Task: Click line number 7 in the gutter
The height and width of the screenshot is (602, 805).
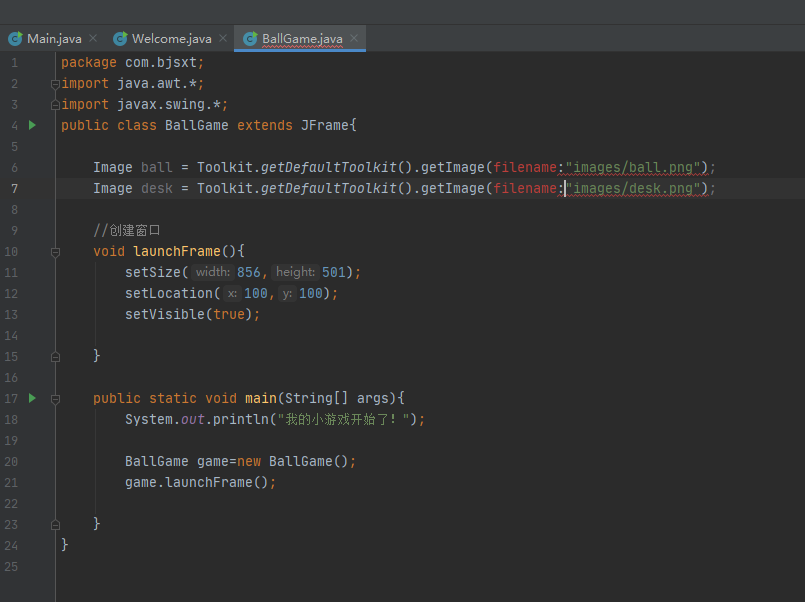Action: click(x=14, y=189)
